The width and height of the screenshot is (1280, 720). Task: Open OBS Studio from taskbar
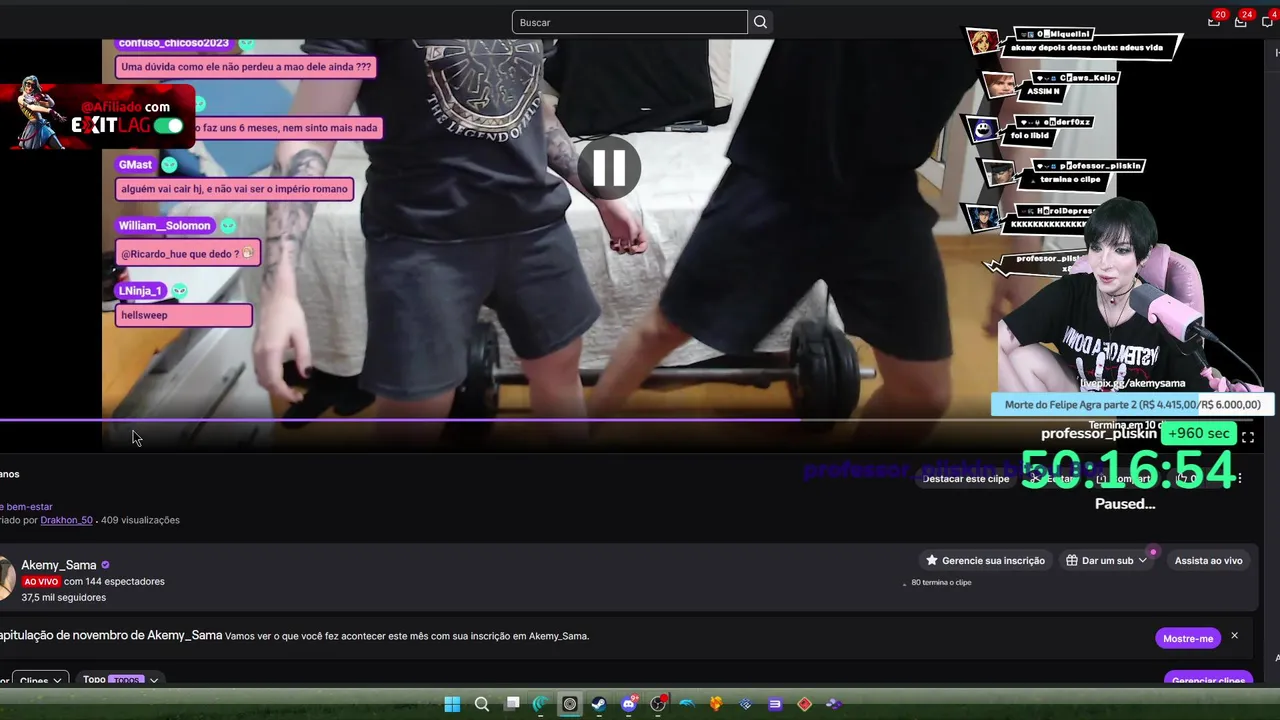click(x=658, y=704)
